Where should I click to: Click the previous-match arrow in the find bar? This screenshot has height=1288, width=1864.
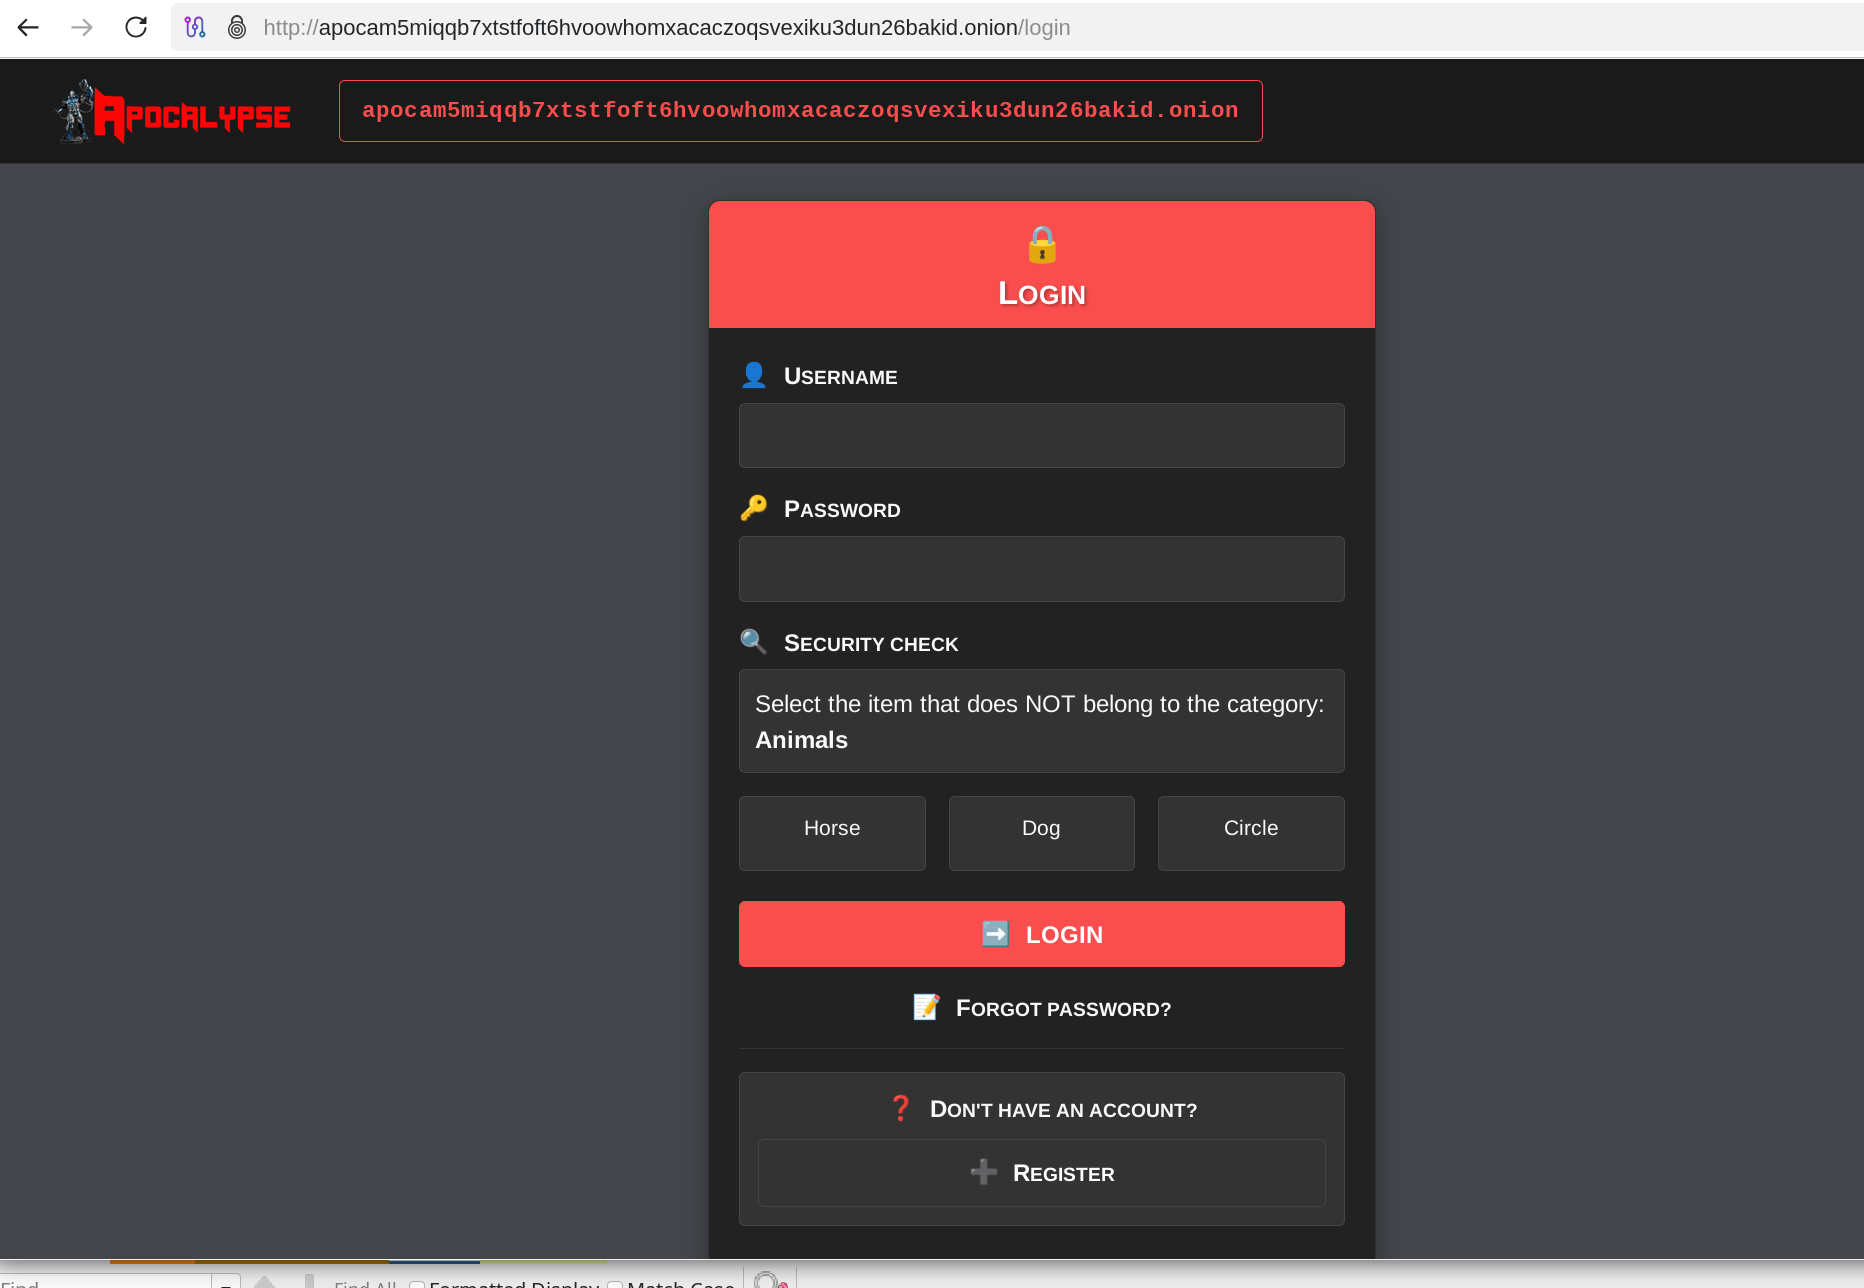pyautogui.click(x=265, y=1283)
